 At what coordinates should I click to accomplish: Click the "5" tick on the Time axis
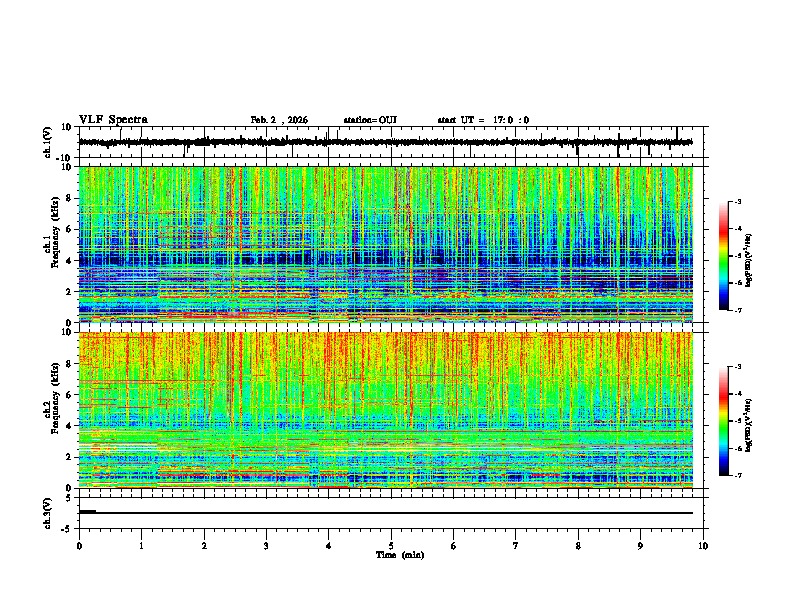tap(391, 546)
